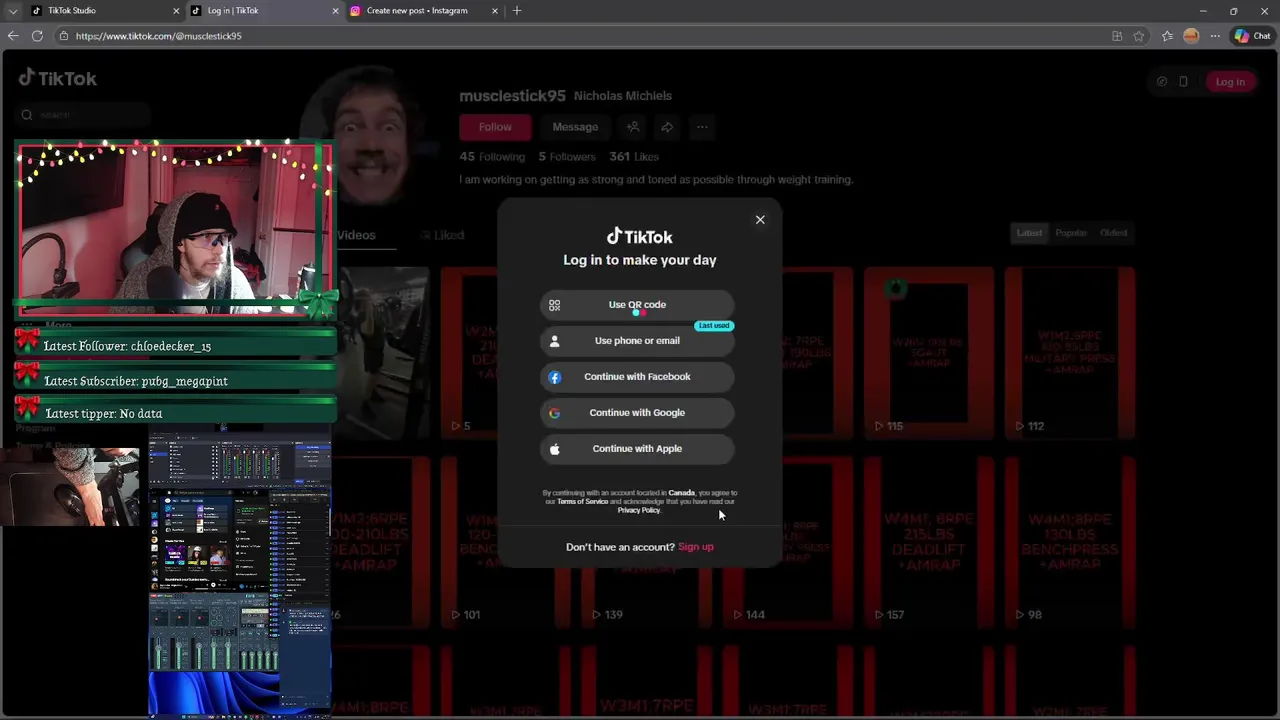Open the video thumbnail with 112 views
The height and width of the screenshot is (720, 1280).
tap(1070, 353)
